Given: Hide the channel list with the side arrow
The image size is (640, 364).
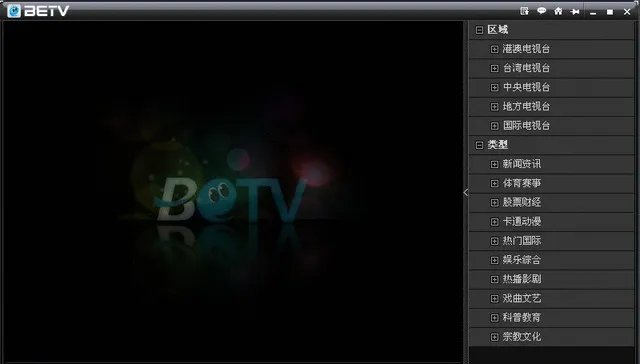Looking at the screenshot, I should 466,193.
